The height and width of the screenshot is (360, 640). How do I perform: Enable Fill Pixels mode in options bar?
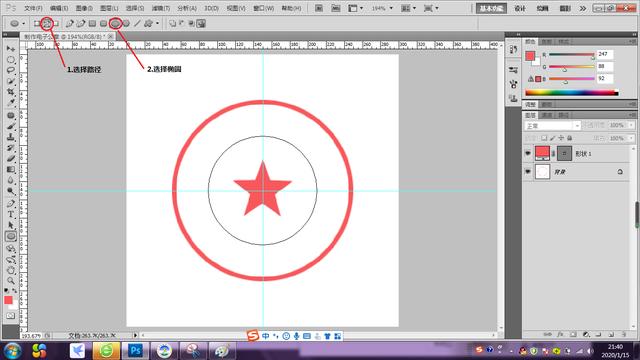click(x=56, y=24)
